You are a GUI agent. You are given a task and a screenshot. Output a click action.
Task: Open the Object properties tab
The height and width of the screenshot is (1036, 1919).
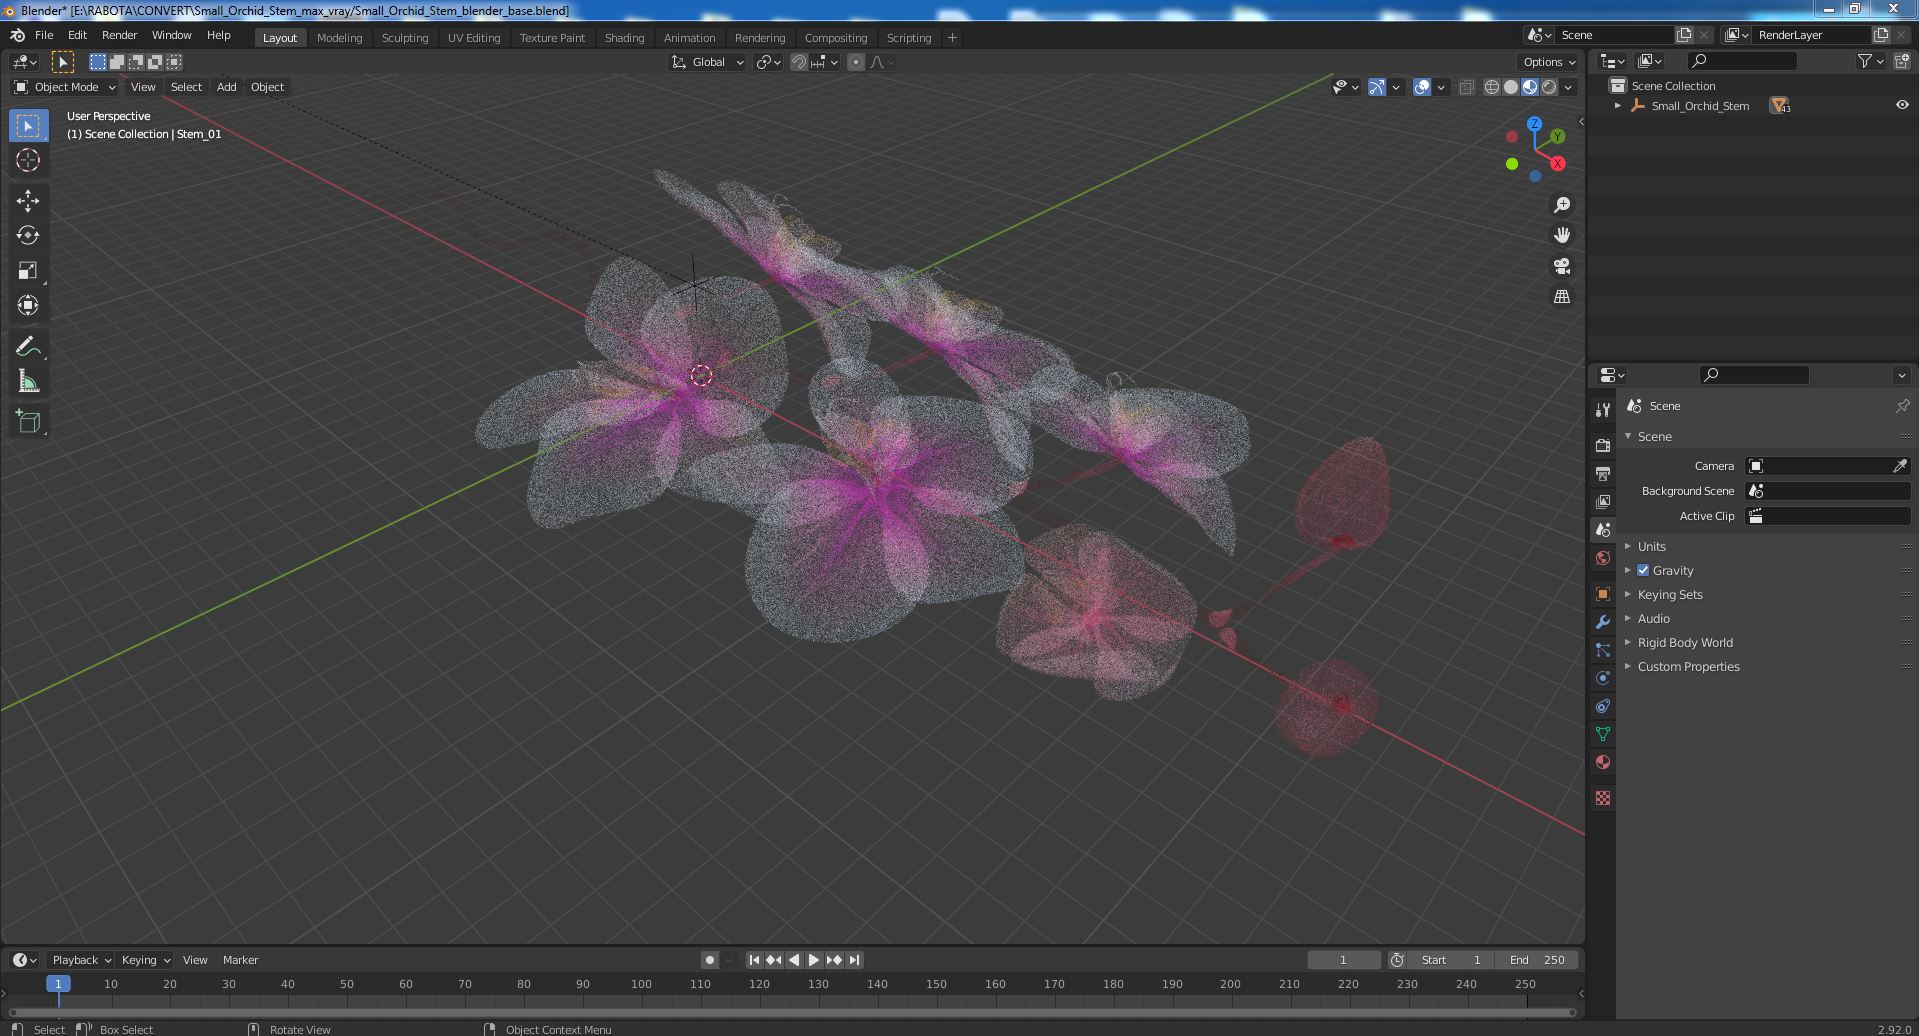pyautogui.click(x=1603, y=594)
